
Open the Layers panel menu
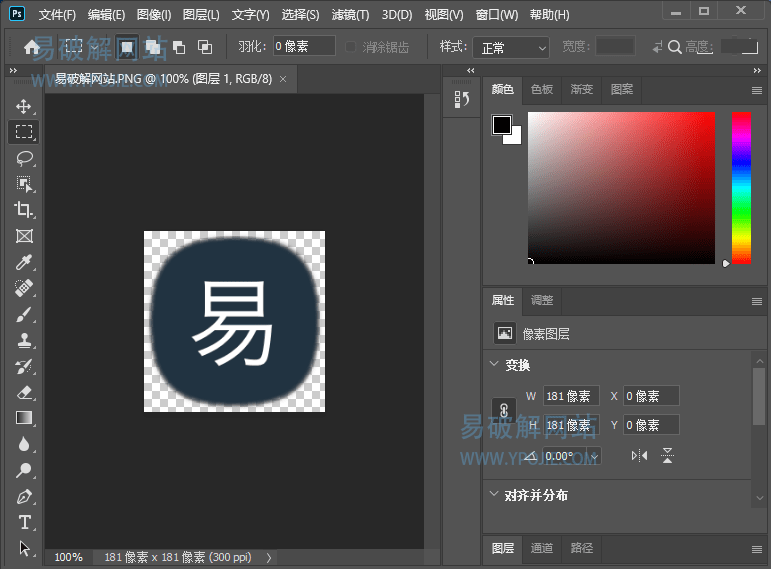tap(757, 549)
